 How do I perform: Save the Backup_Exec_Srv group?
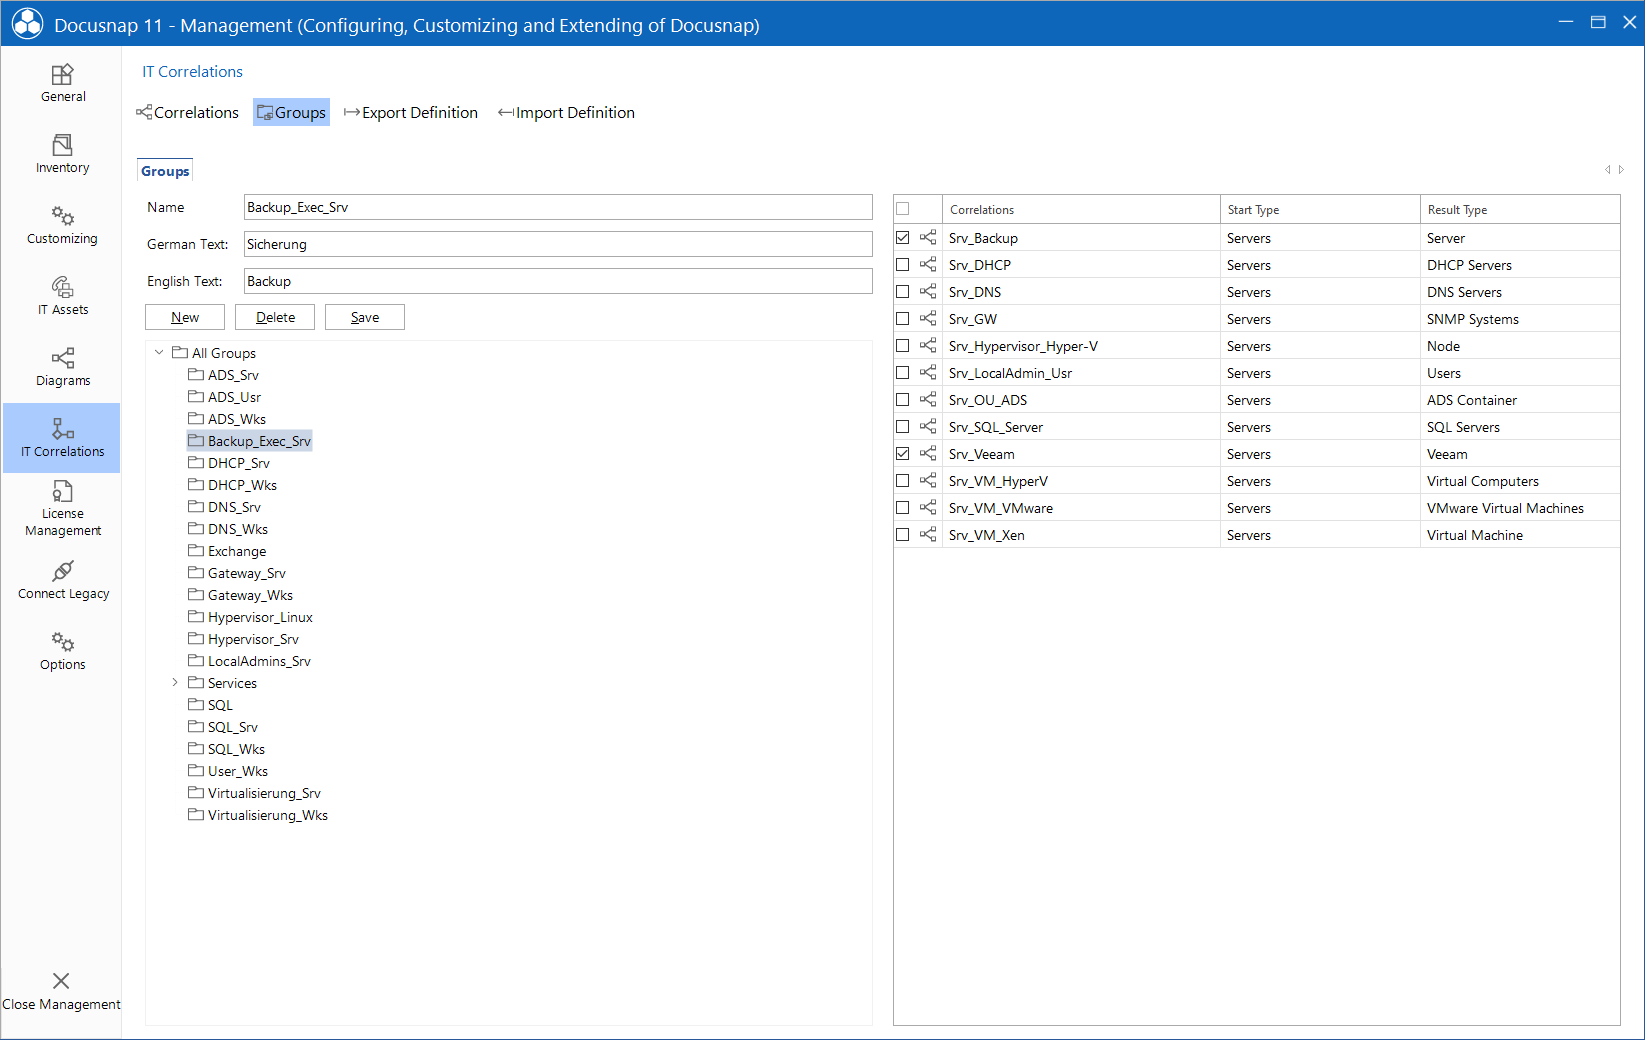coord(364,316)
